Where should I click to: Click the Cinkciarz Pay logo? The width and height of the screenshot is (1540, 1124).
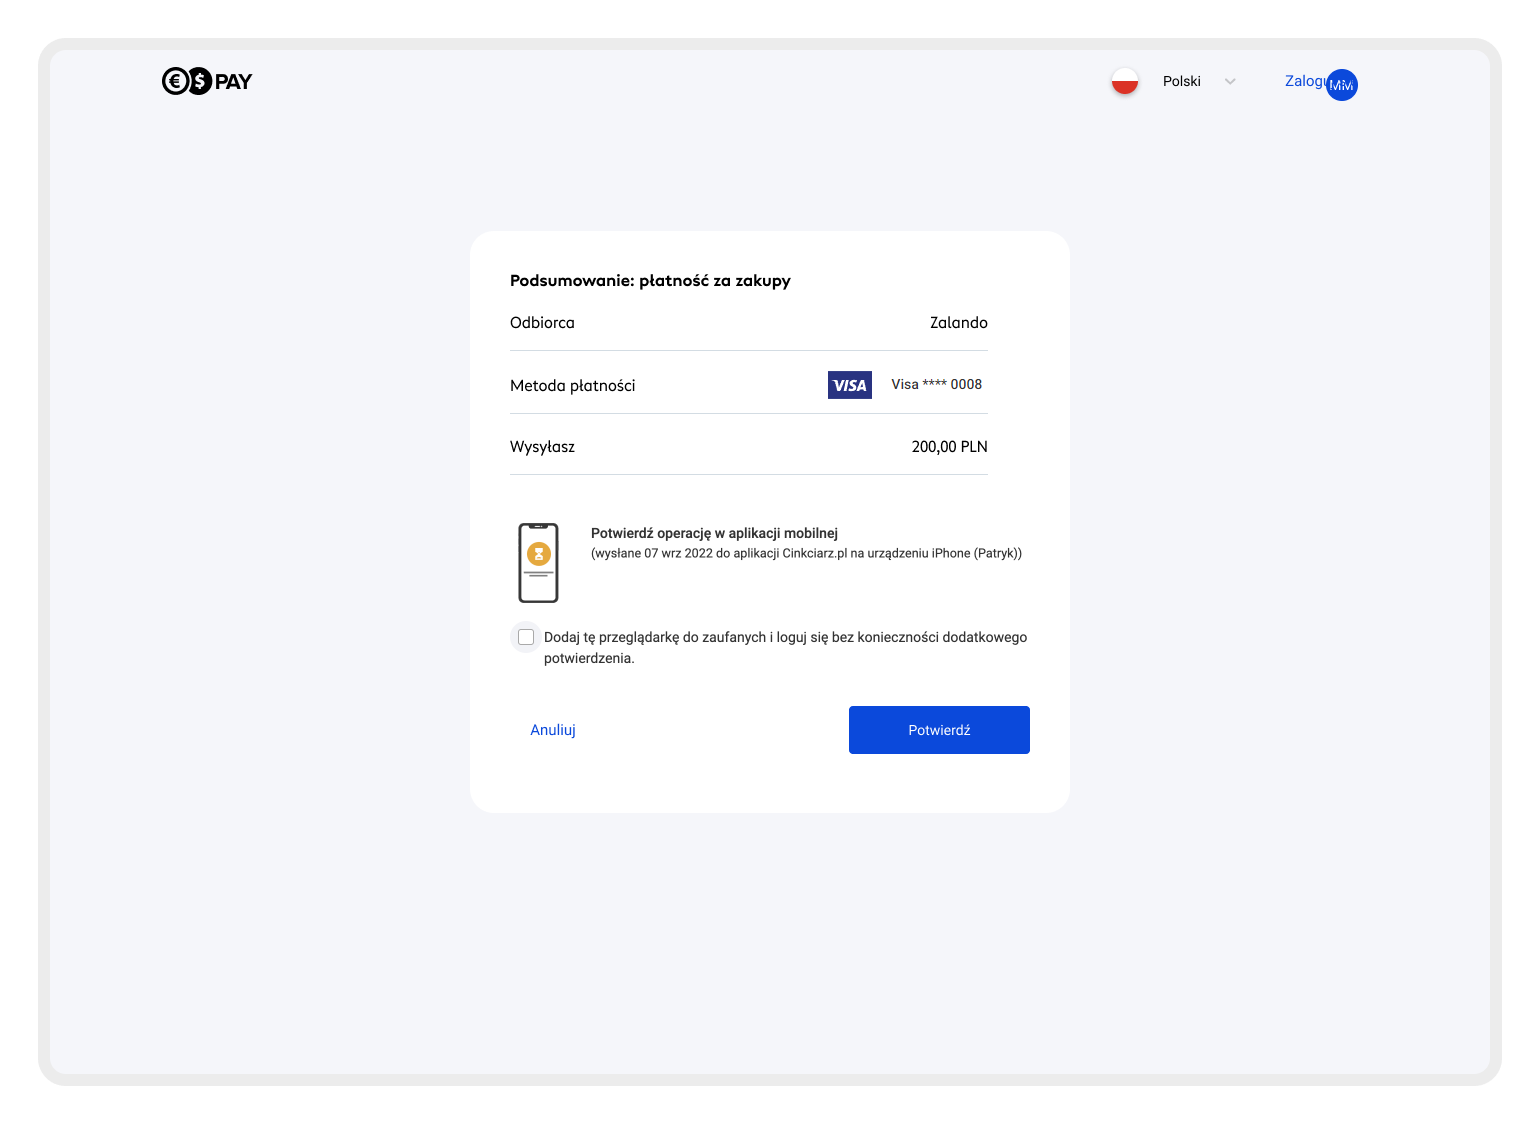coord(207,81)
